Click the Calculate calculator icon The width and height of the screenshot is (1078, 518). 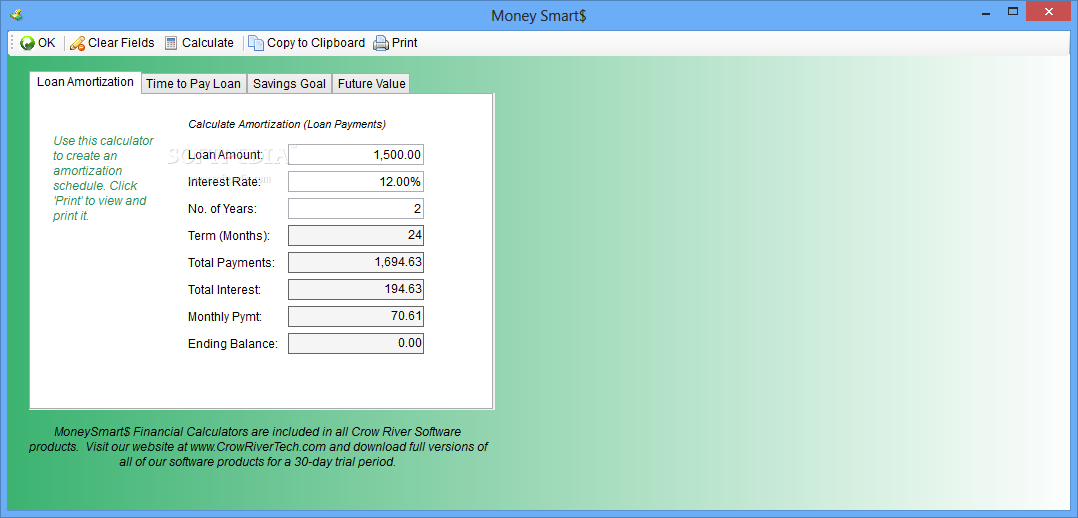pyautogui.click(x=170, y=43)
